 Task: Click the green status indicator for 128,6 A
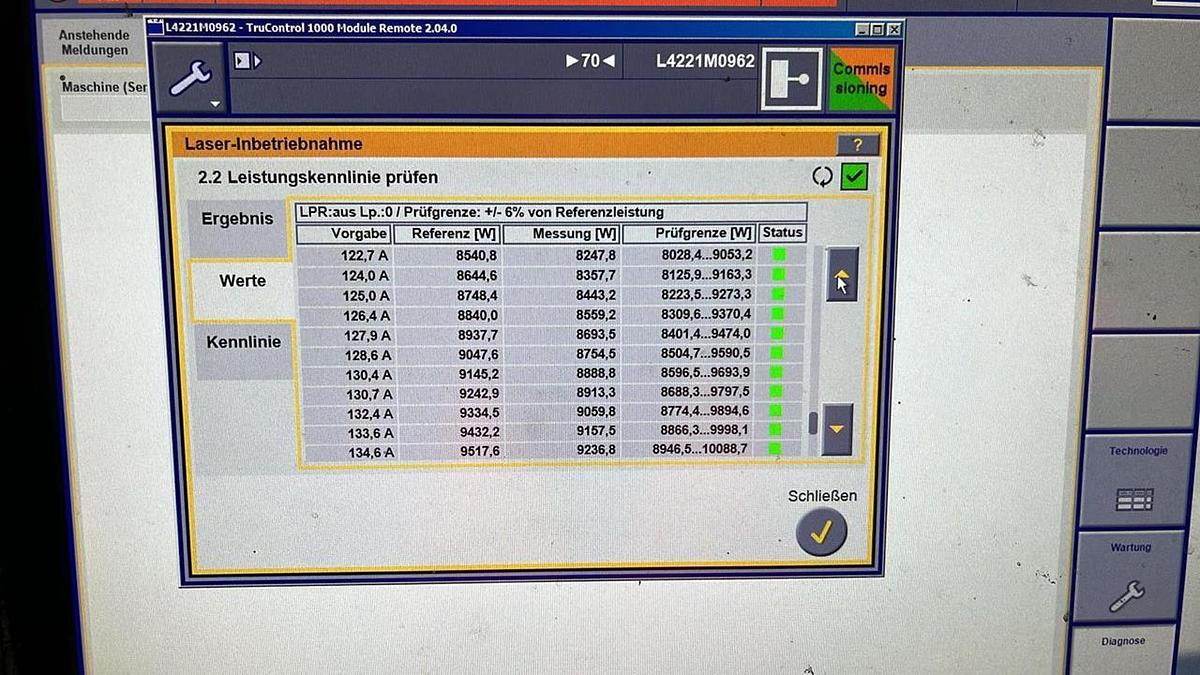pyautogui.click(x=778, y=353)
